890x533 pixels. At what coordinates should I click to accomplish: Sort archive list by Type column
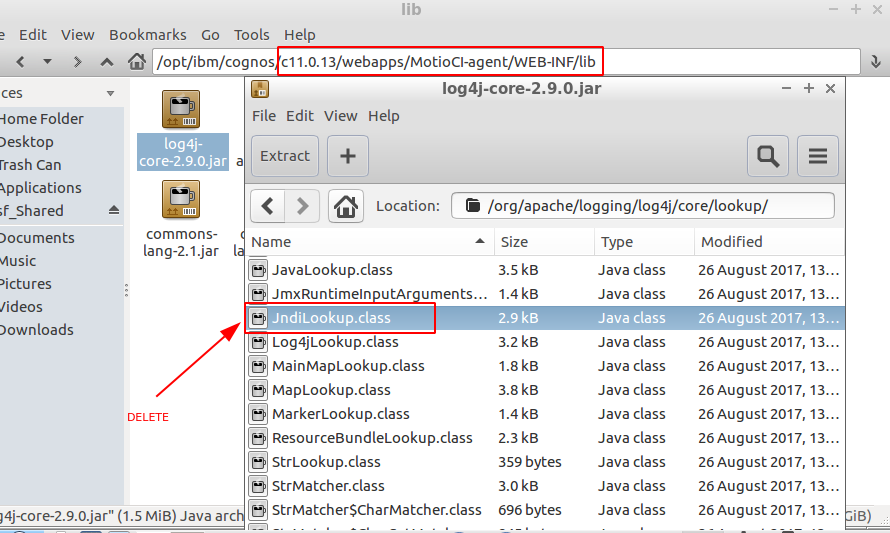click(x=644, y=242)
